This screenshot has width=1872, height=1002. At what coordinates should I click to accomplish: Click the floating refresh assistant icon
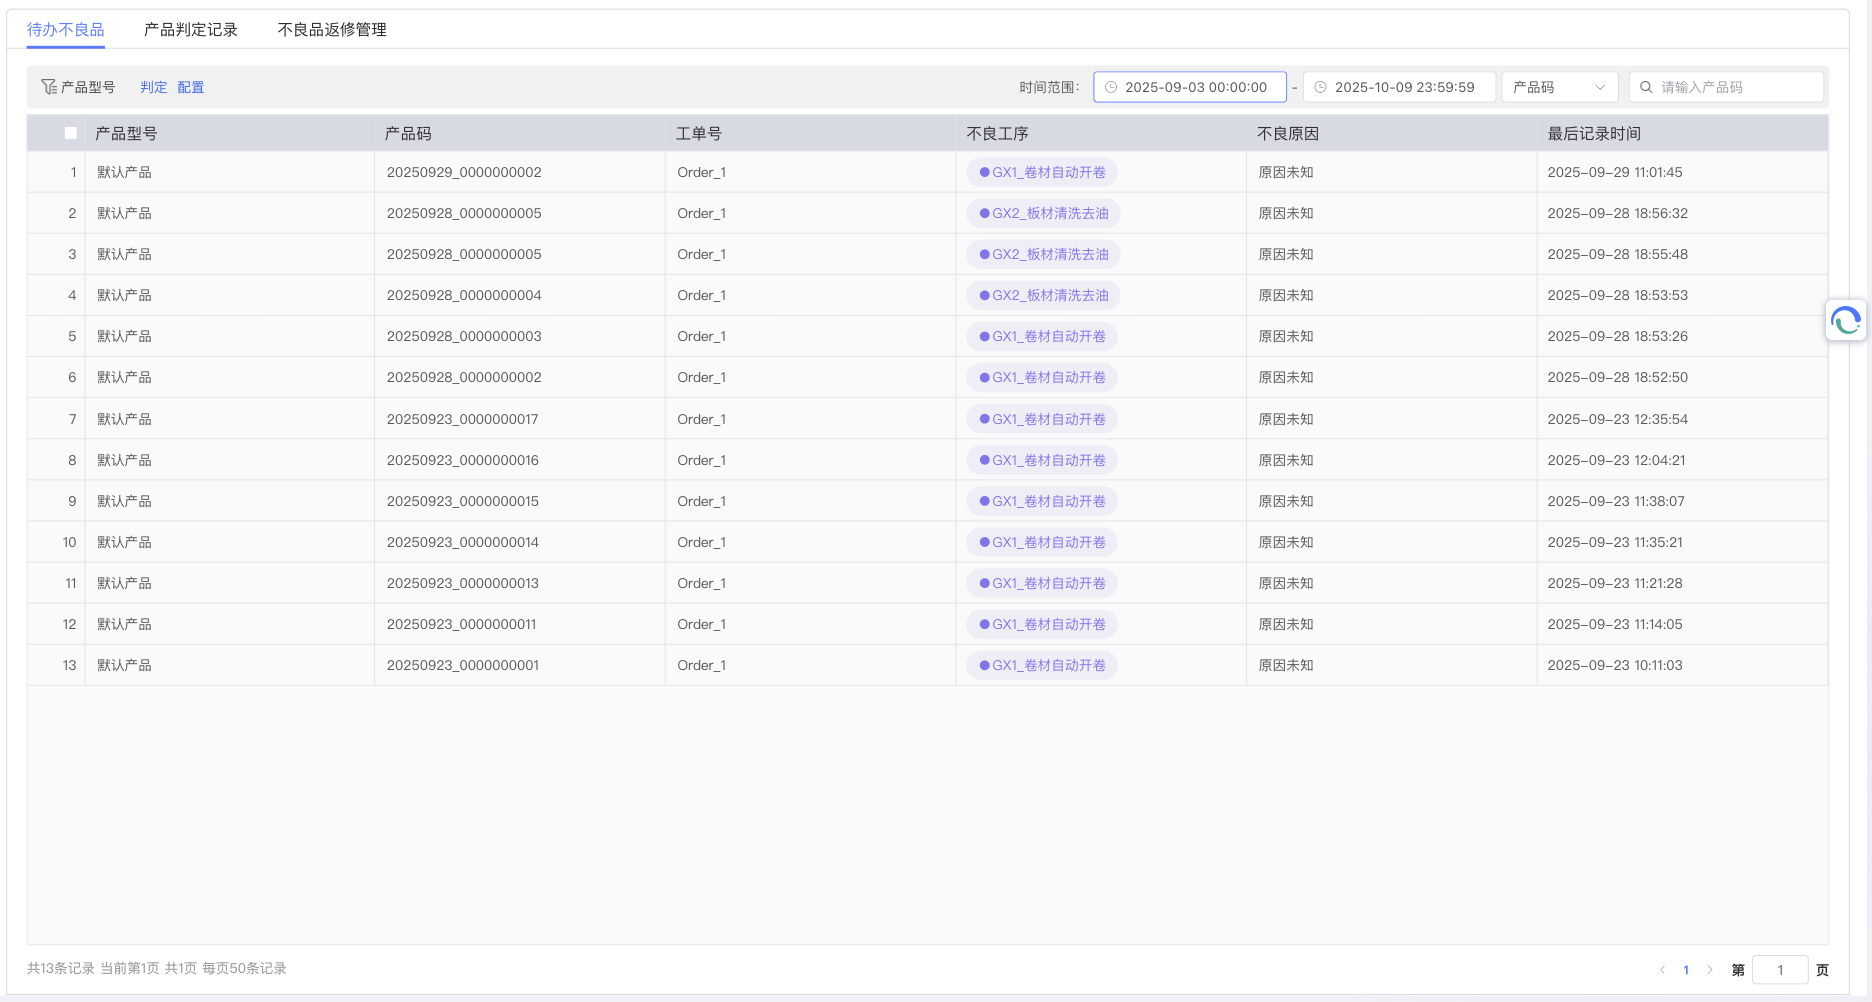click(x=1845, y=321)
